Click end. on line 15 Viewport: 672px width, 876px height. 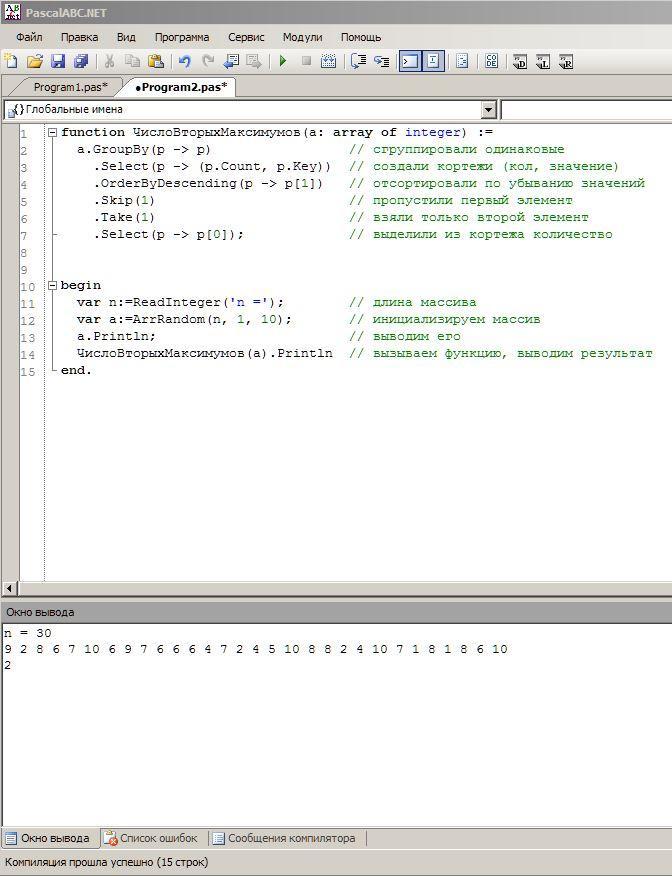coord(76,370)
